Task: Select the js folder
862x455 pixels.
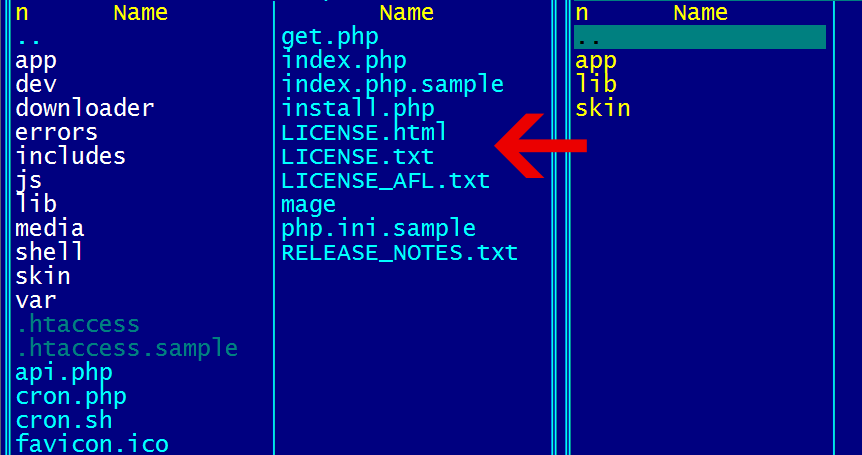Action: pyautogui.click(x=29, y=180)
